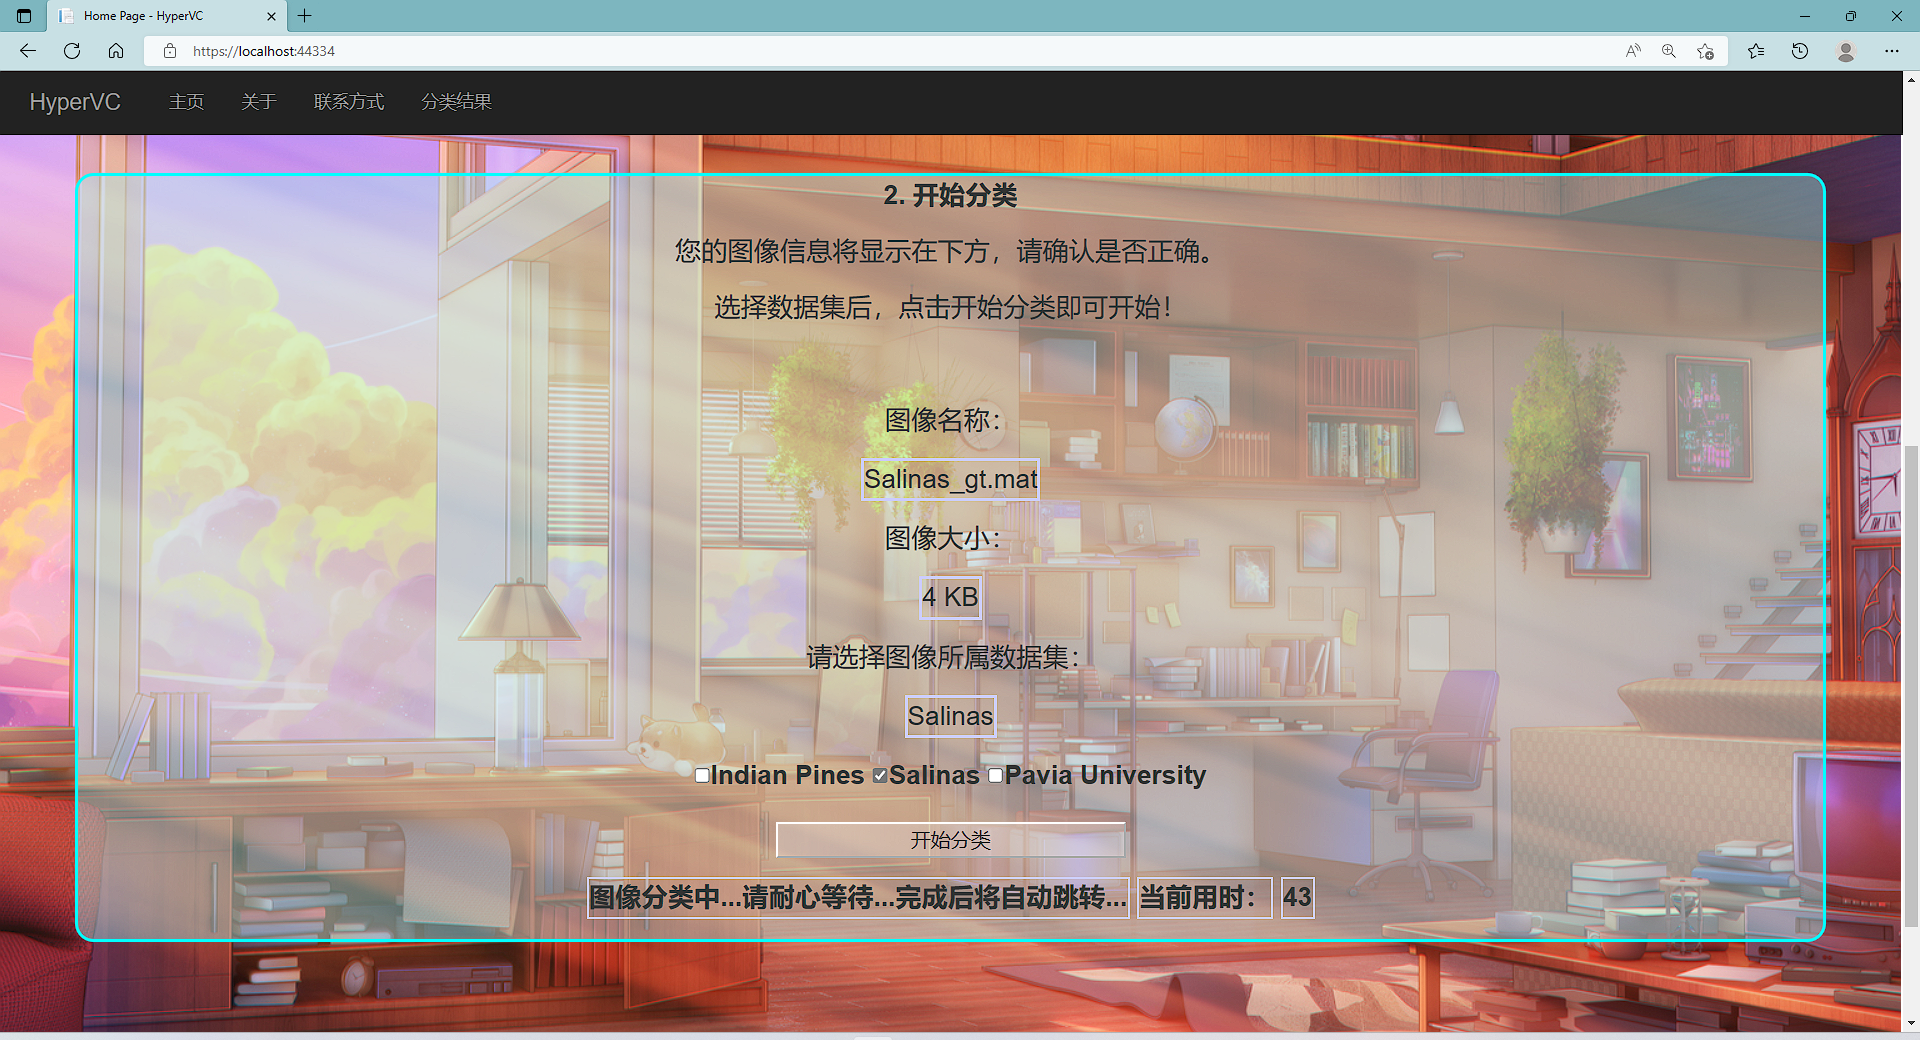Open the 联系方式 navigation item
1920x1040 pixels.
(349, 102)
